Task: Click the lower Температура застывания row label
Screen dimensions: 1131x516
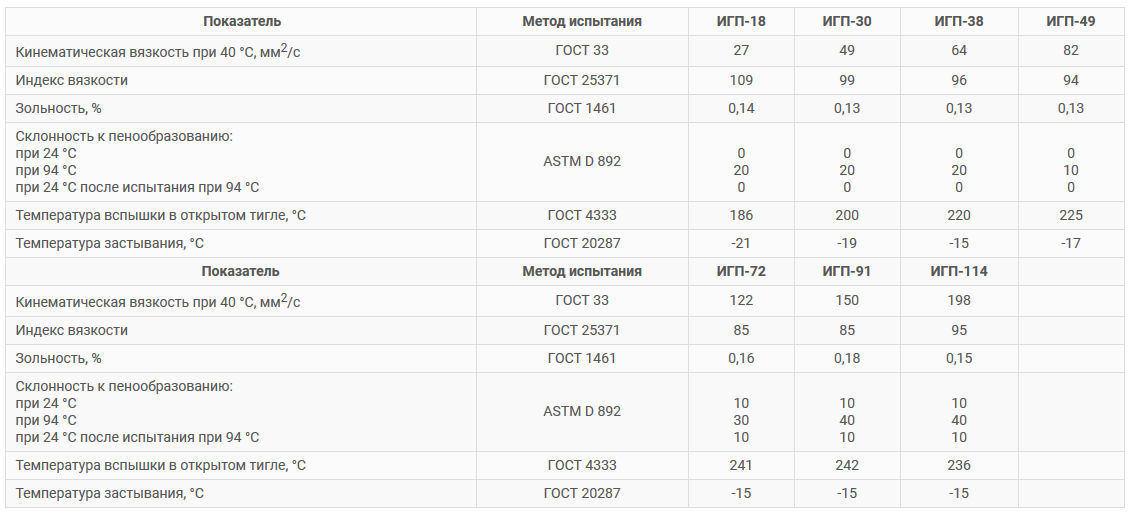Action: [110, 494]
